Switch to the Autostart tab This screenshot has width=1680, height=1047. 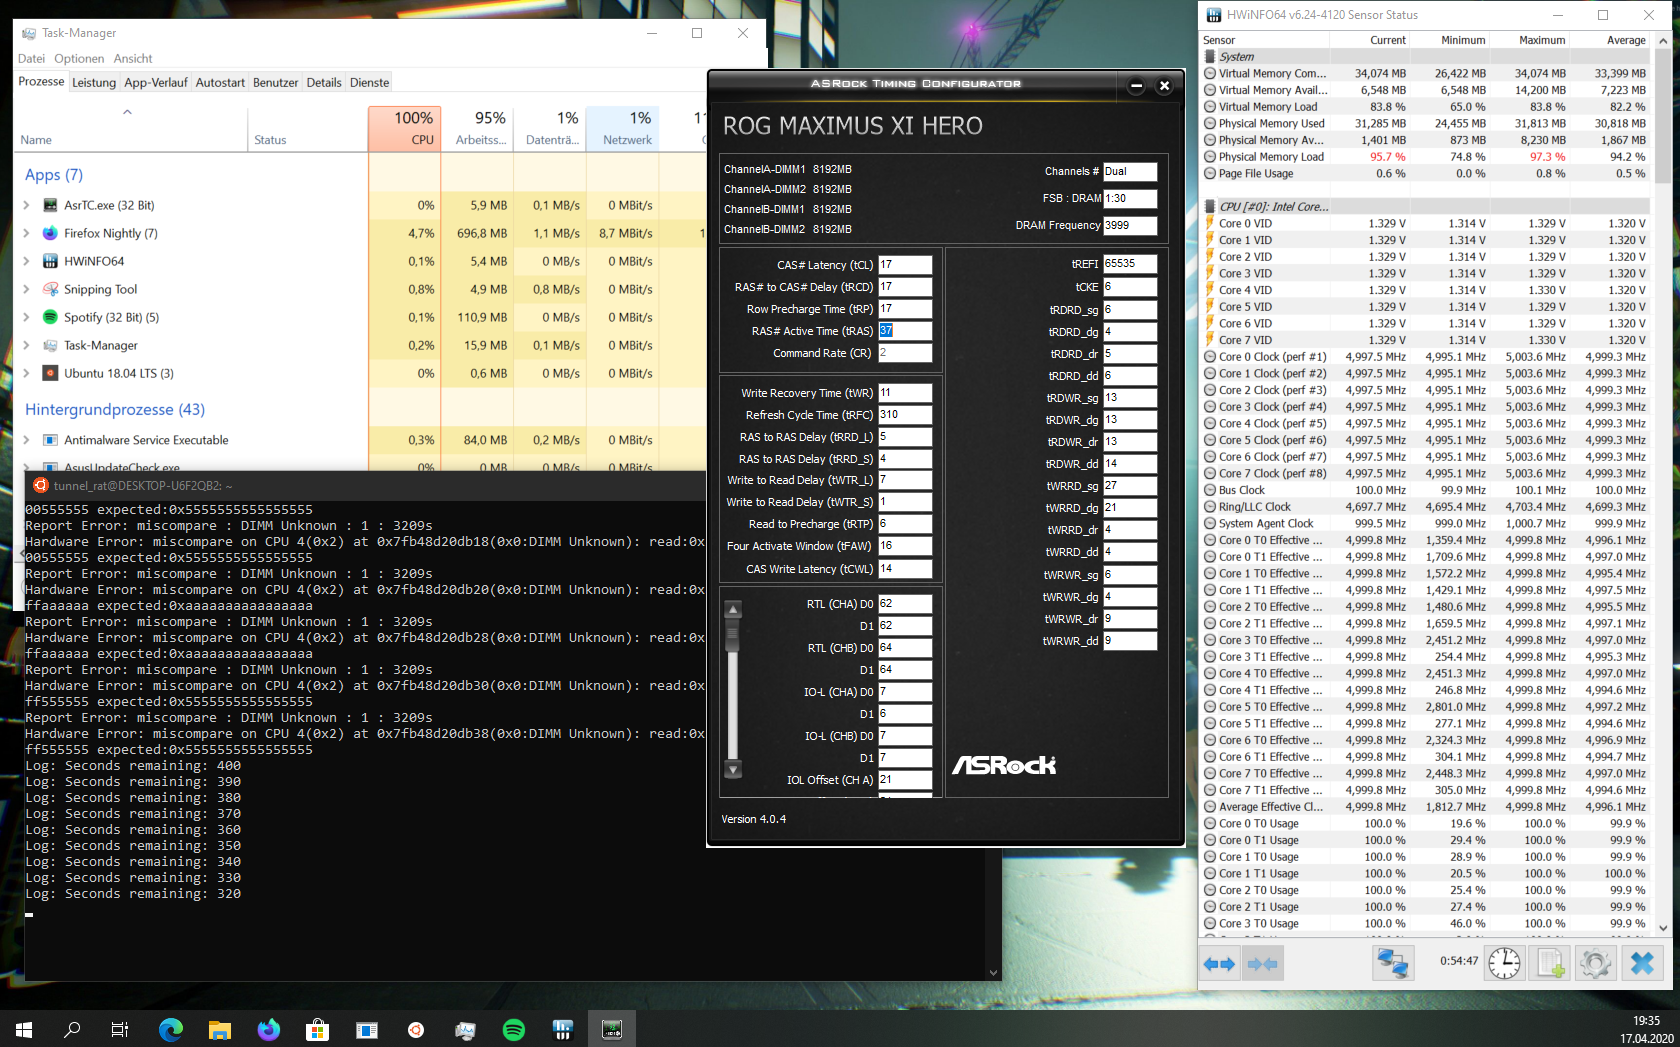[x=220, y=83]
